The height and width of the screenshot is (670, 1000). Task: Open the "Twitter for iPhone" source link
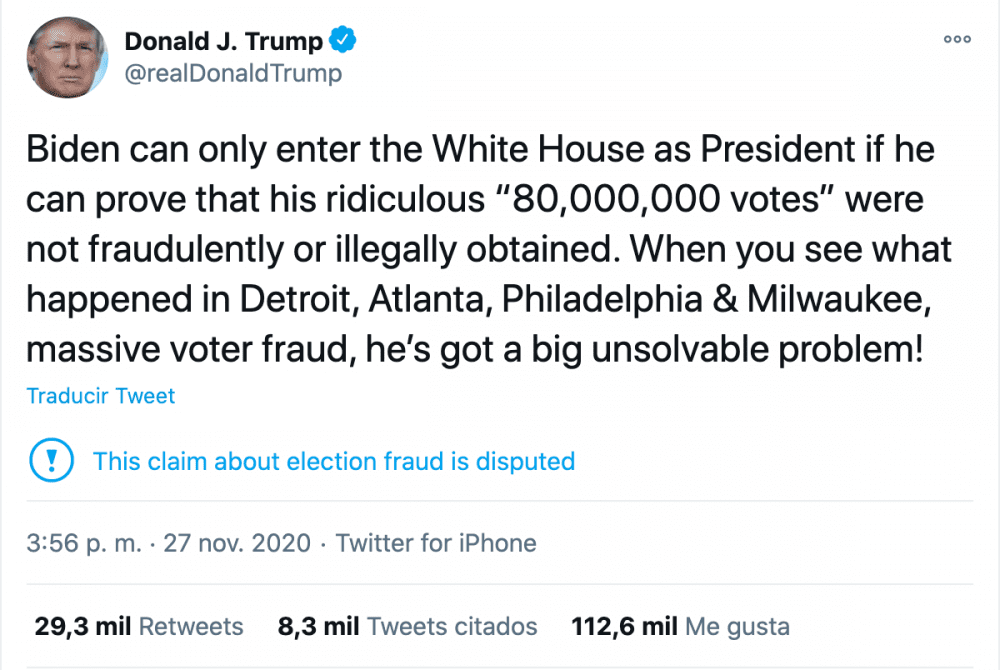click(436, 543)
